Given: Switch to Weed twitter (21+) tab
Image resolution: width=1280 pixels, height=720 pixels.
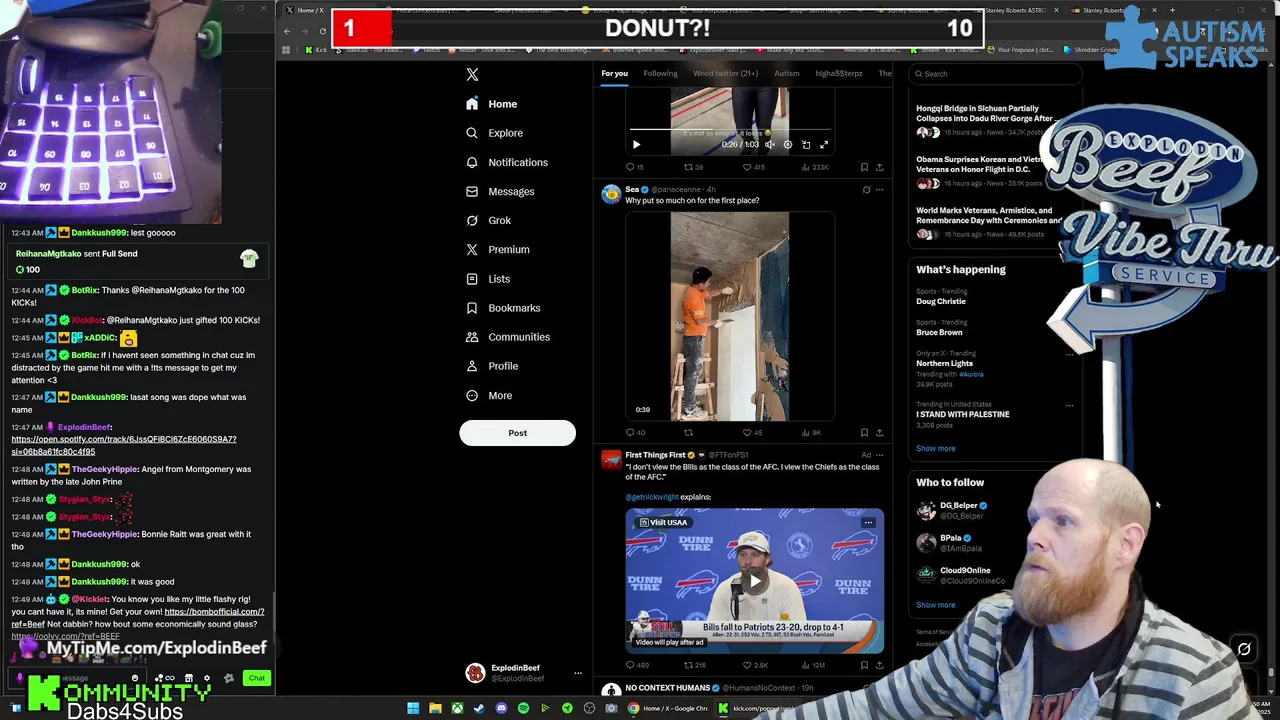Looking at the screenshot, I should [725, 73].
